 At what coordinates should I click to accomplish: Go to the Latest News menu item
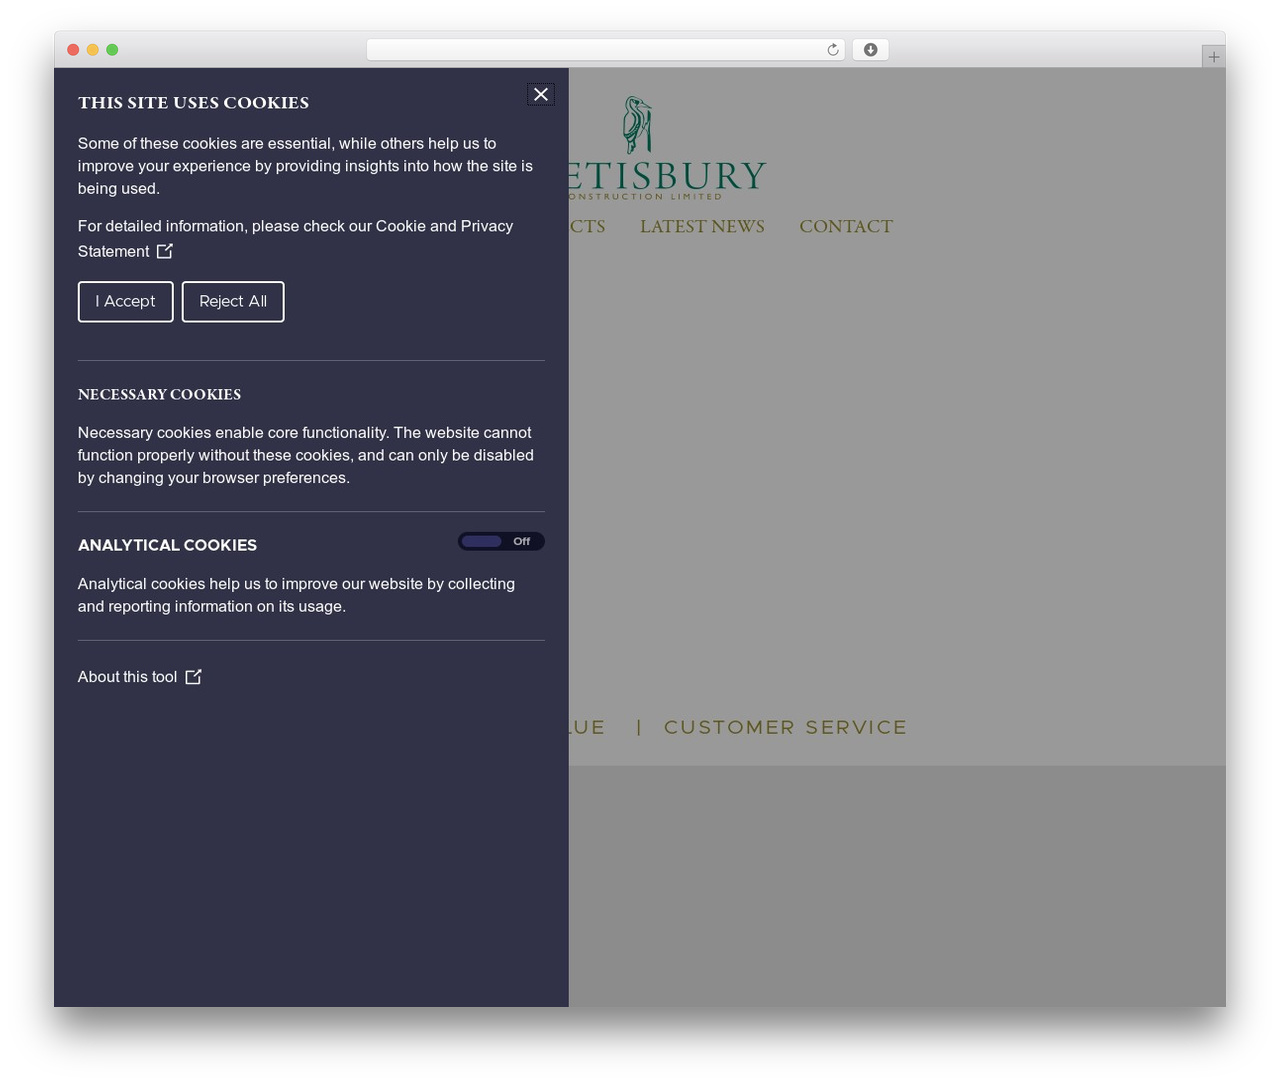(702, 226)
